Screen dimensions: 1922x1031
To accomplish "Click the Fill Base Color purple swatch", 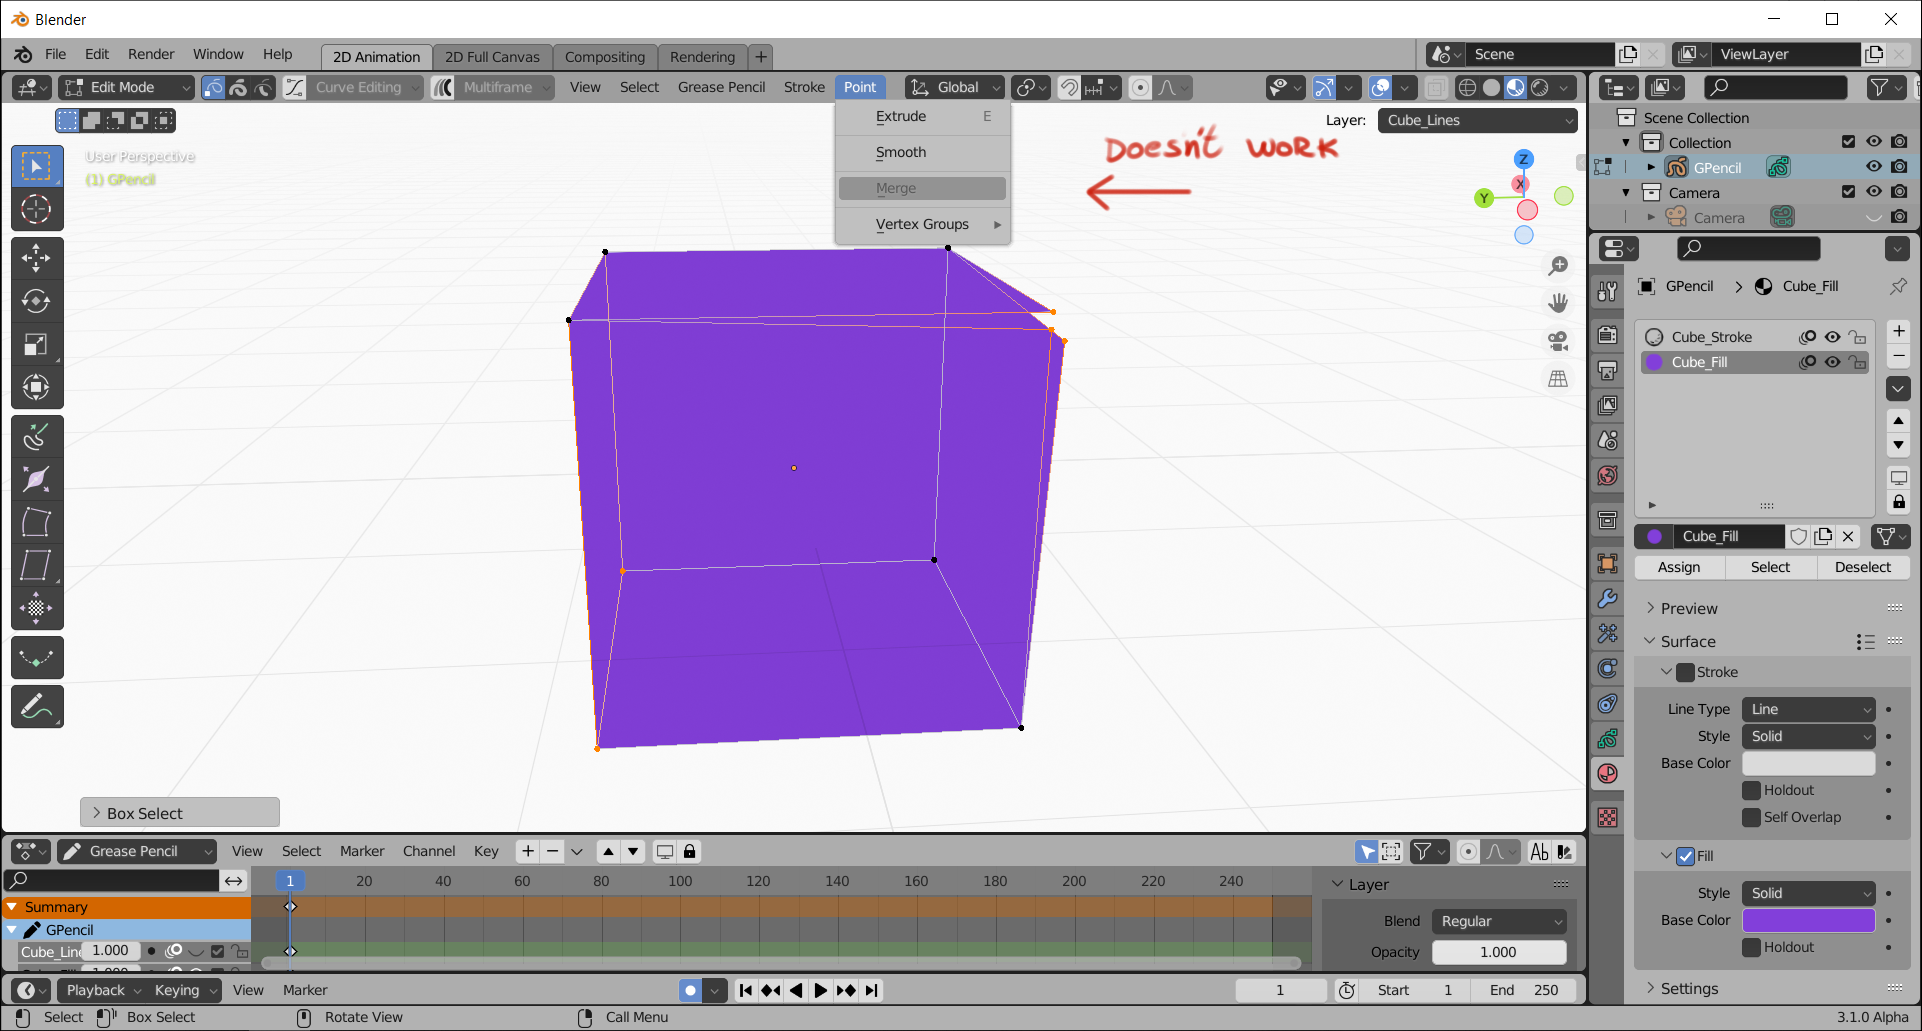I will [1809, 920].
